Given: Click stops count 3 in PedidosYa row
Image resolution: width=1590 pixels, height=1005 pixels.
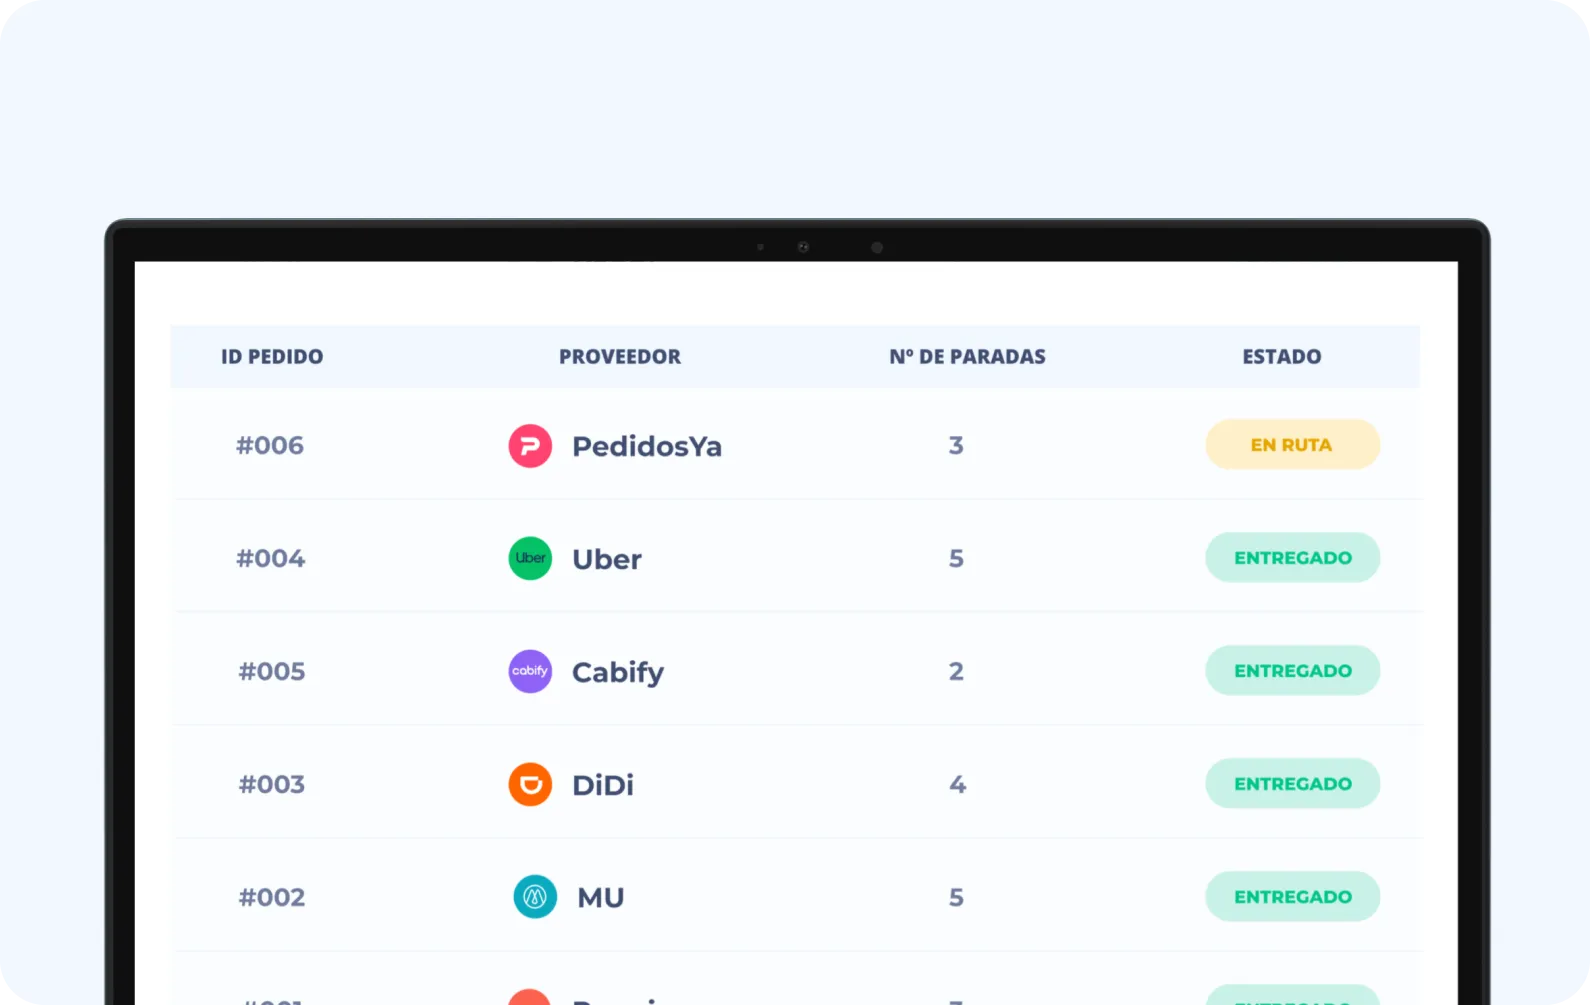Looking at the screenshot, I should click(956, 445).
